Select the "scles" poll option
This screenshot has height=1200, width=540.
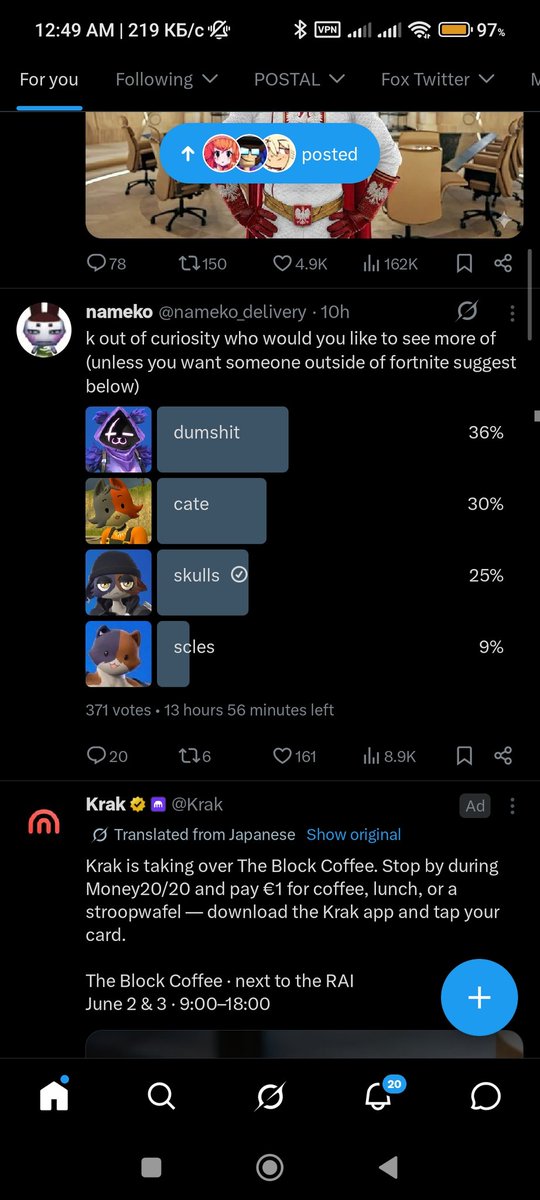coord(295,647)
